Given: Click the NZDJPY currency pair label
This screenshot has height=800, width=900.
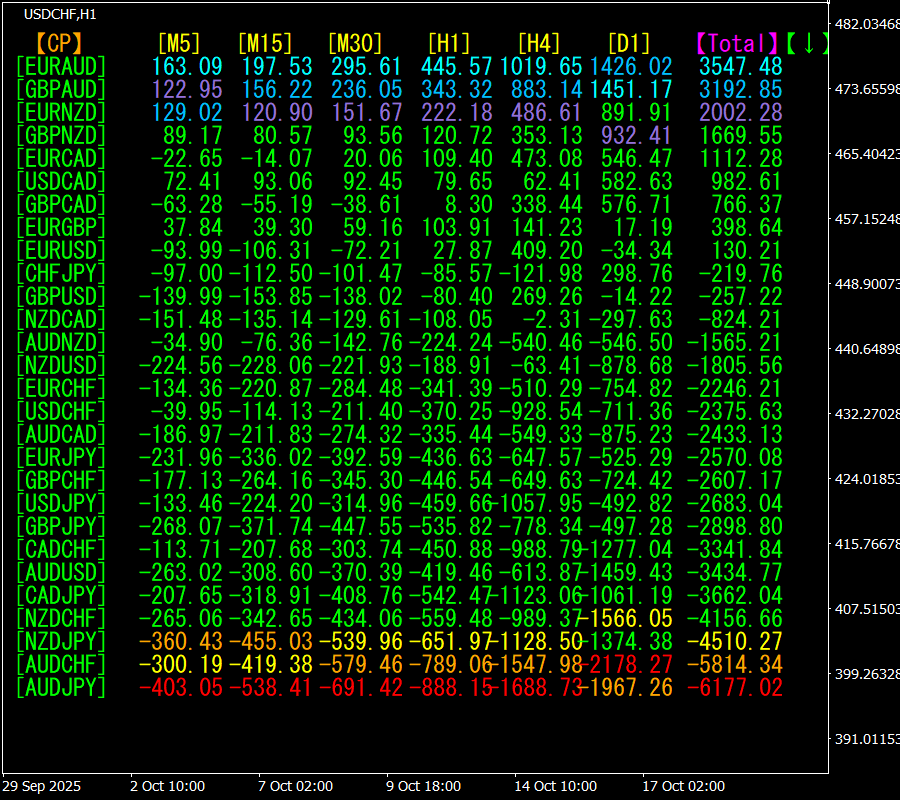Looking at the screenshot, I should [x=61, y=641].
